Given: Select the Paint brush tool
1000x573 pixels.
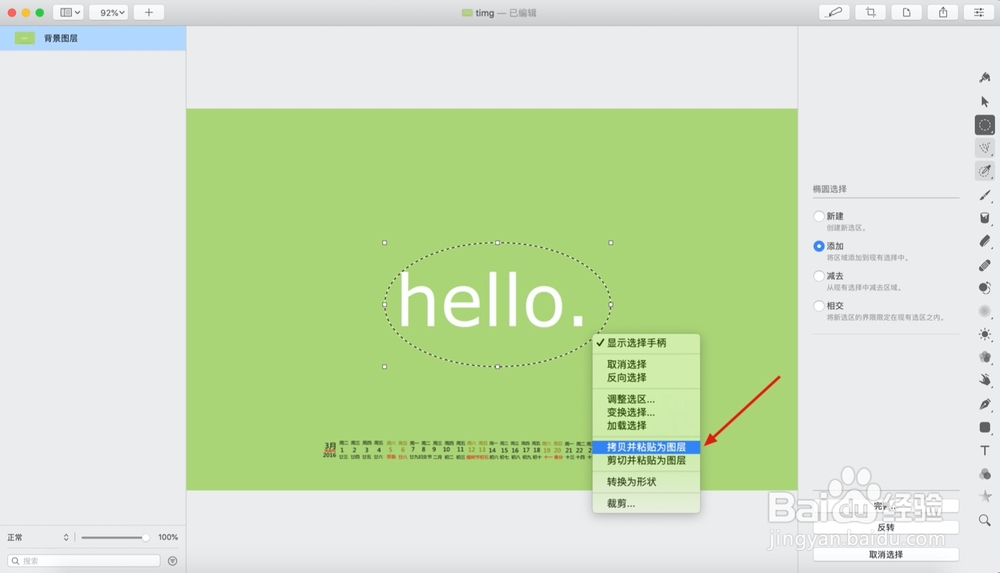Looking at the screenshot, I should pos(985,195).
